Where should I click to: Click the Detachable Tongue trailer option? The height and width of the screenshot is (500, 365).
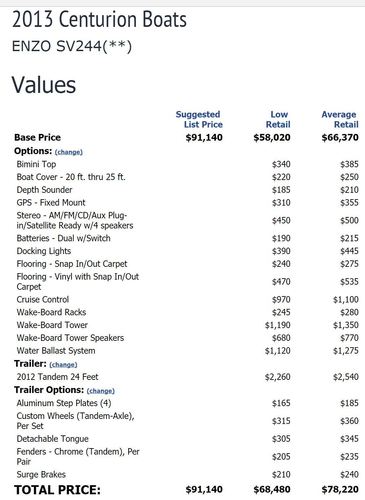tap(53, 439)
